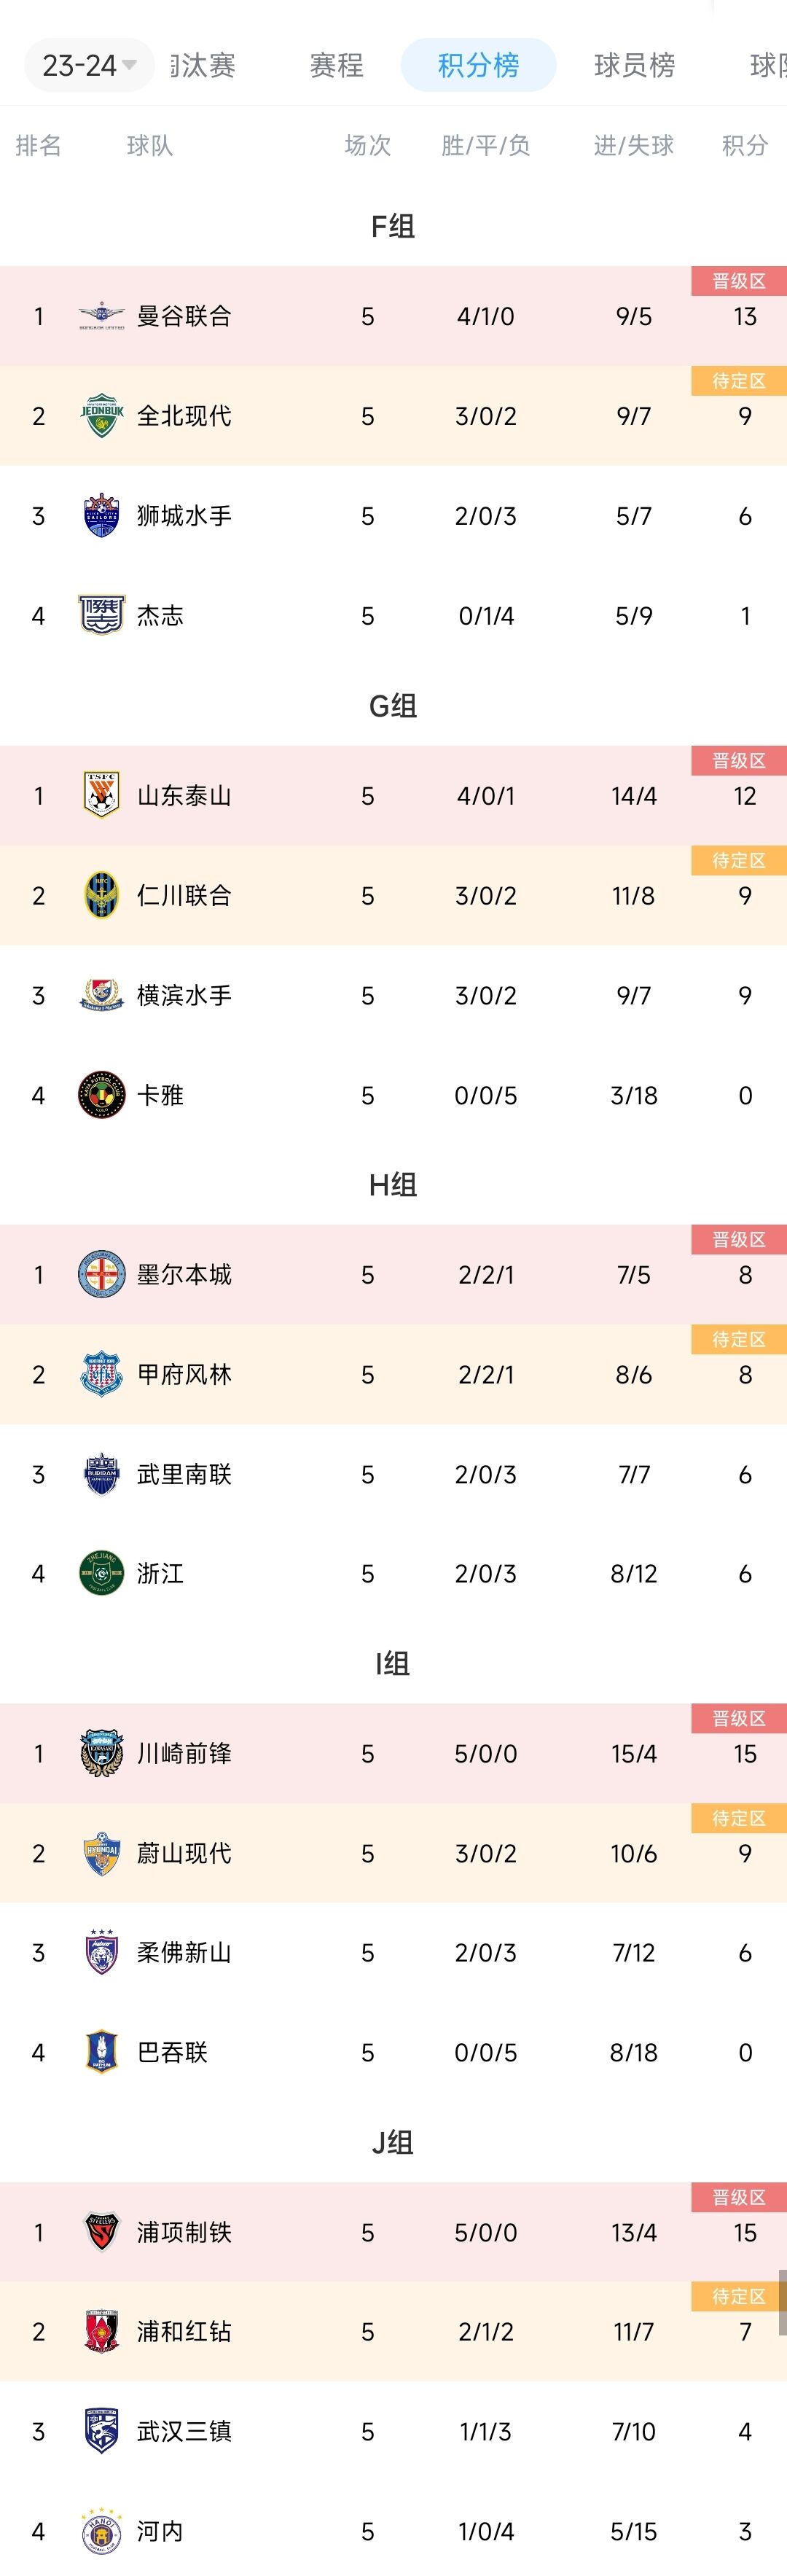Tap the 墨尔本城 round crest
This screenshot has height=2576, width=787.
pos(102,1275)
